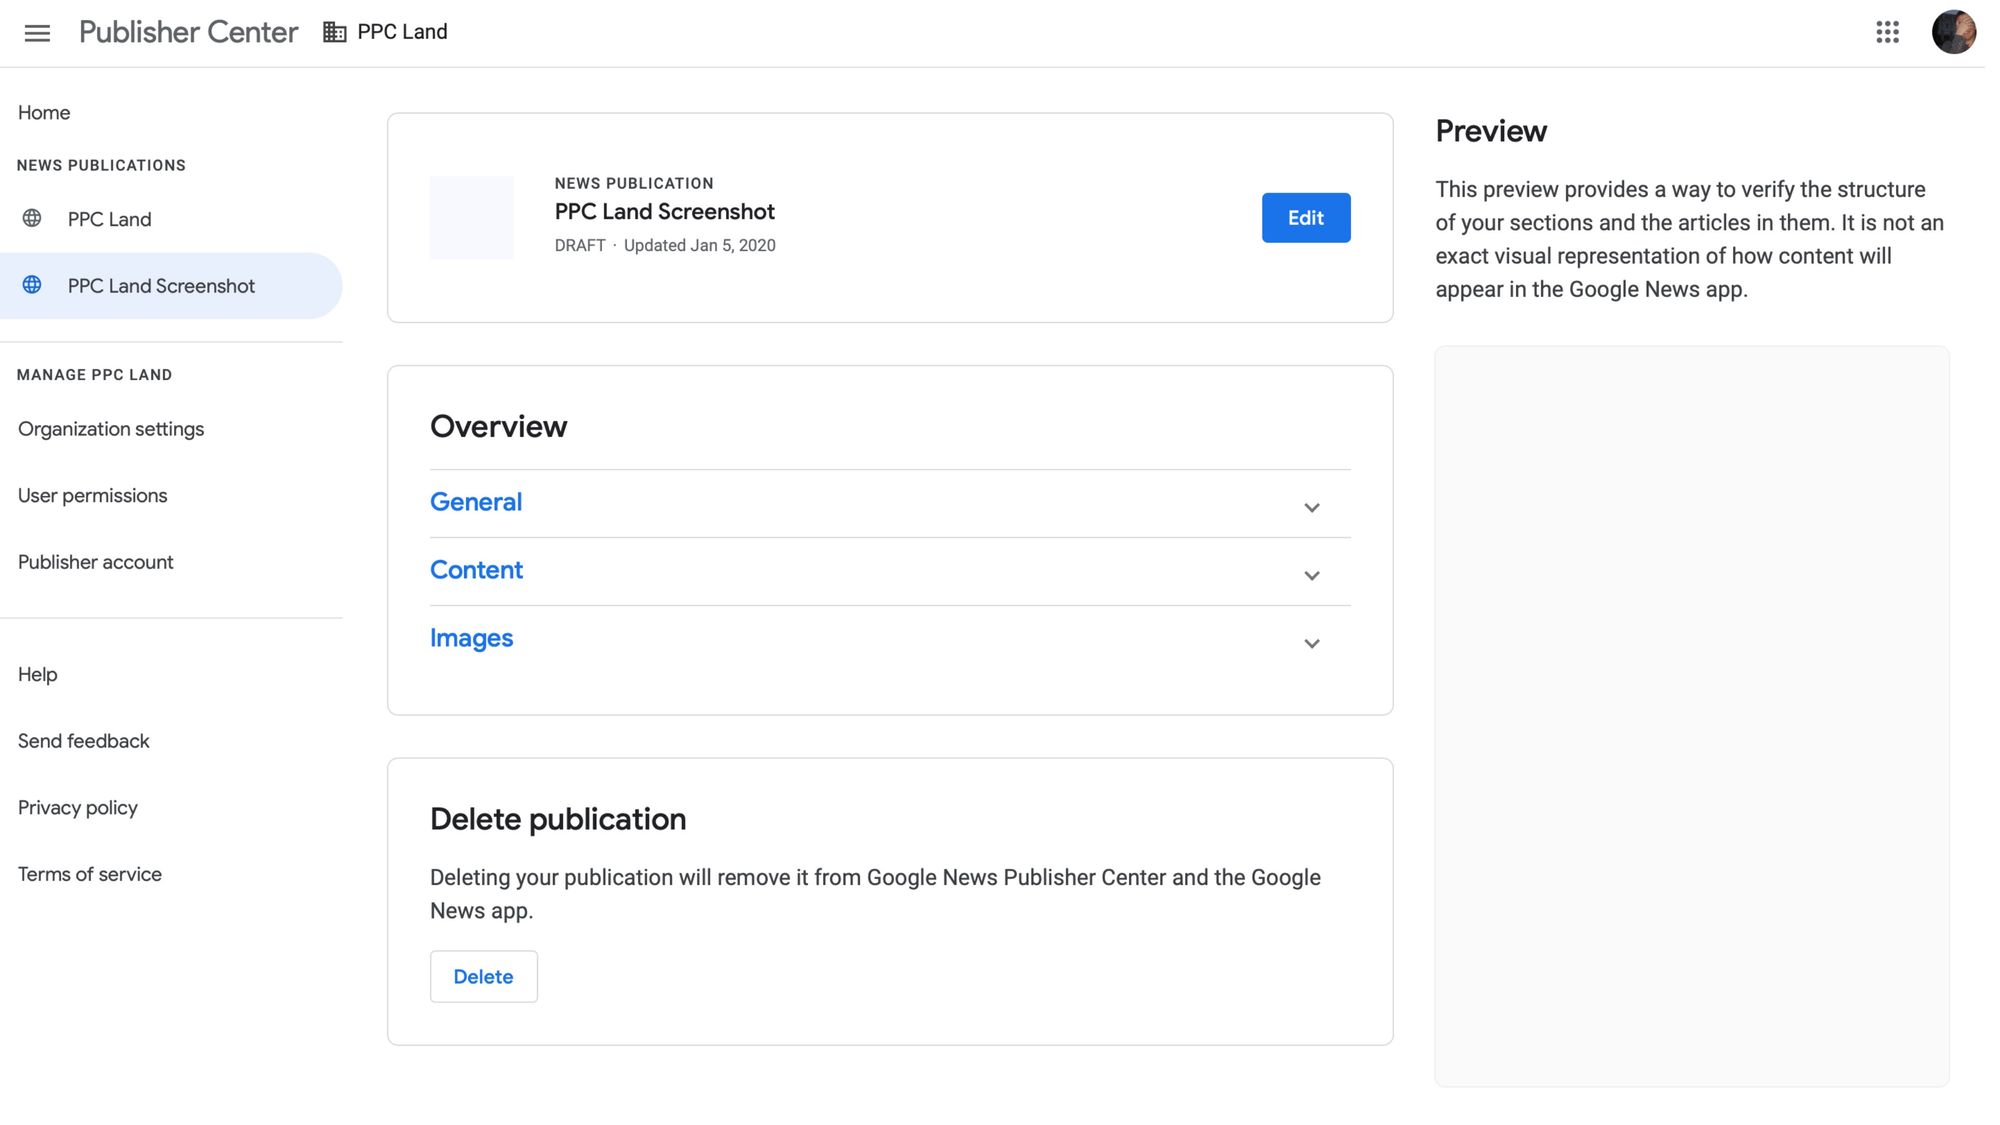Screen dimensions: 2000x1125
Task: Open Publisher account settings
Action: pos(95,561)
